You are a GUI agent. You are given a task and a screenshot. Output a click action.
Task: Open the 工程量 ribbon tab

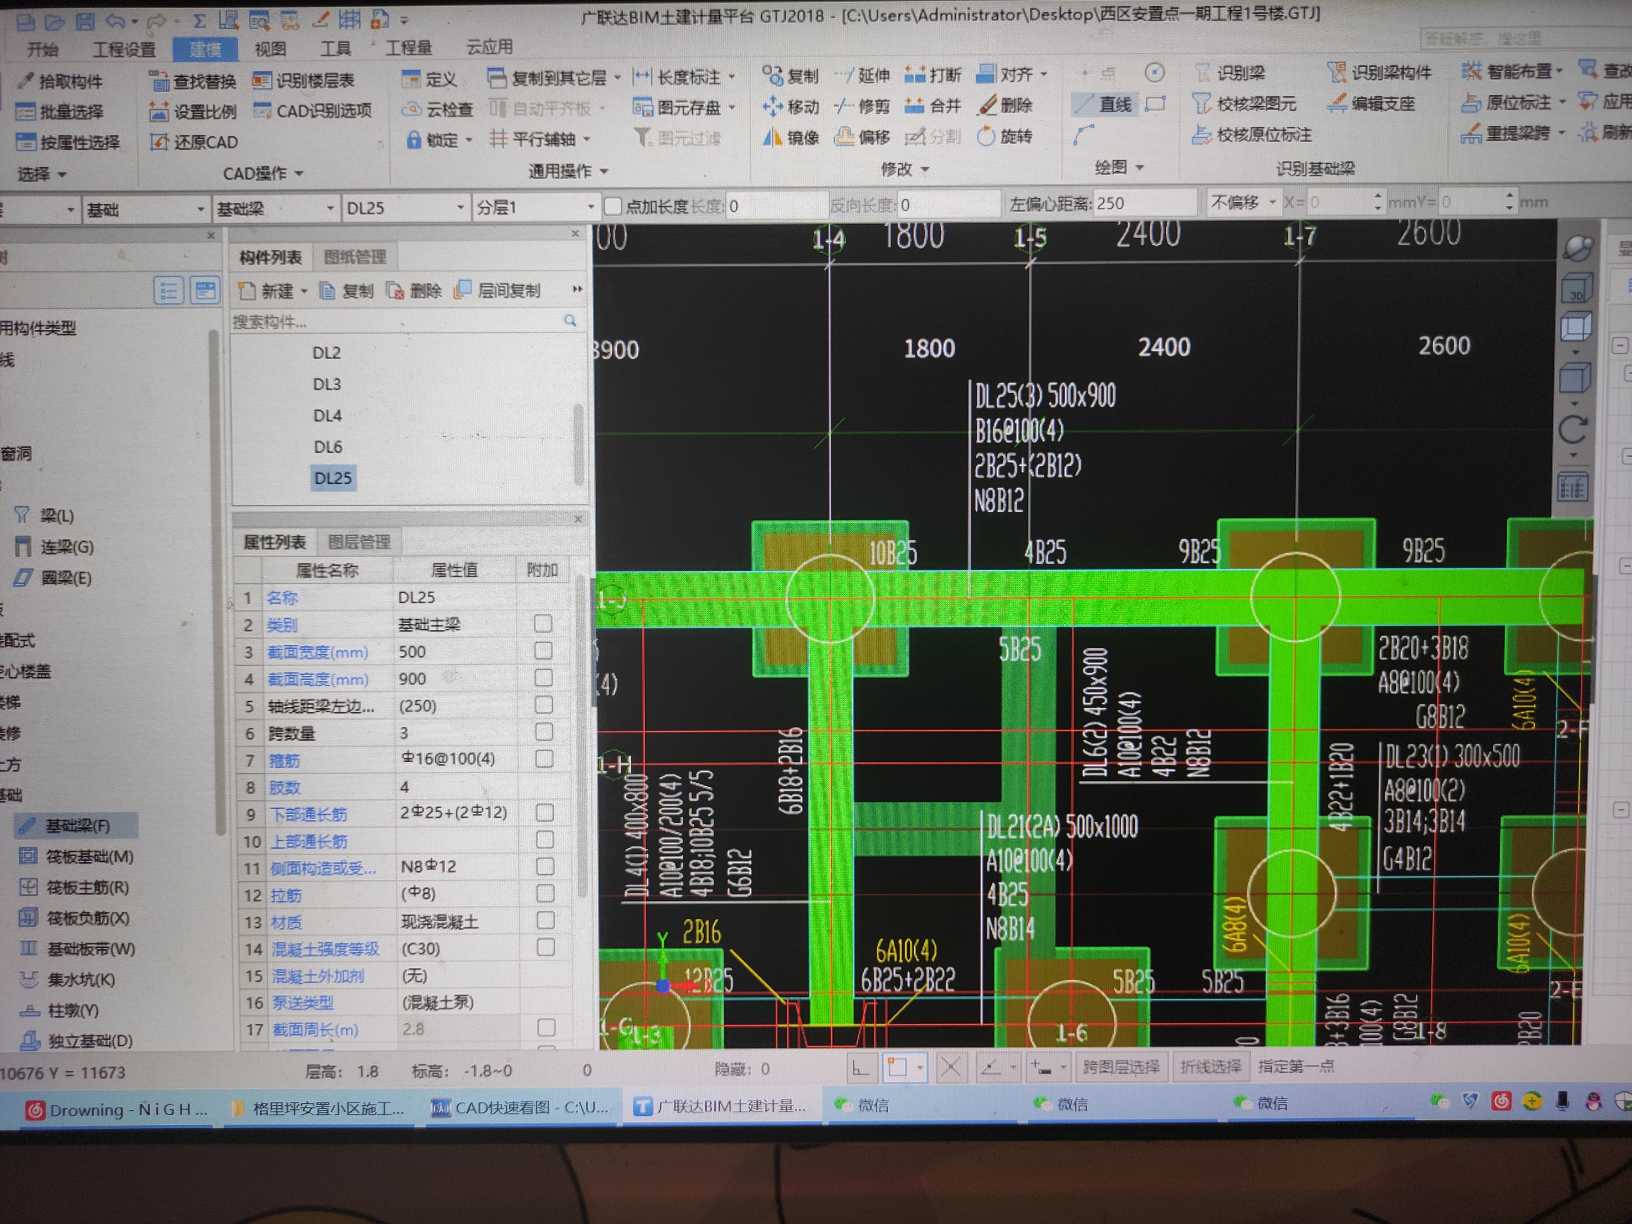(409, 47)
